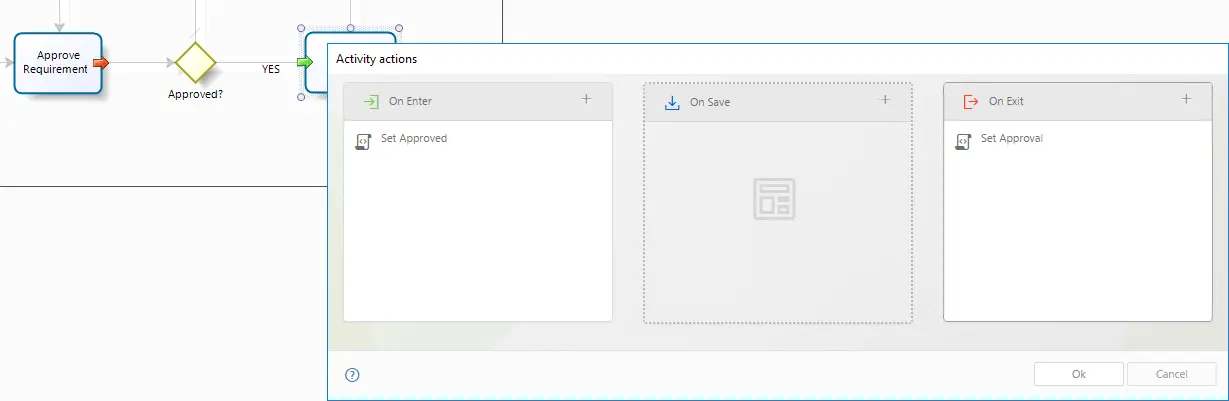
Task: Select the Approve Requirement task
Action: pyautogui.click(x=58, y=62)
